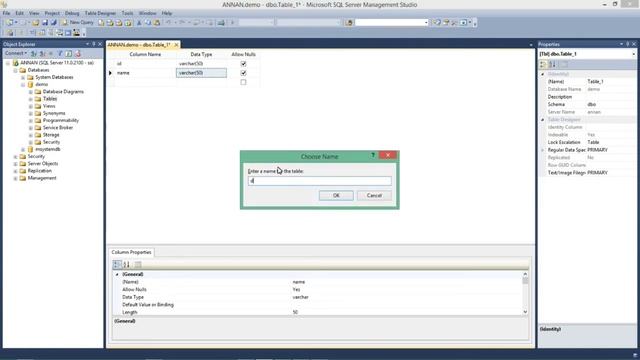
Task: Click the Paste icon in toolbar
Action: point(157,22)
